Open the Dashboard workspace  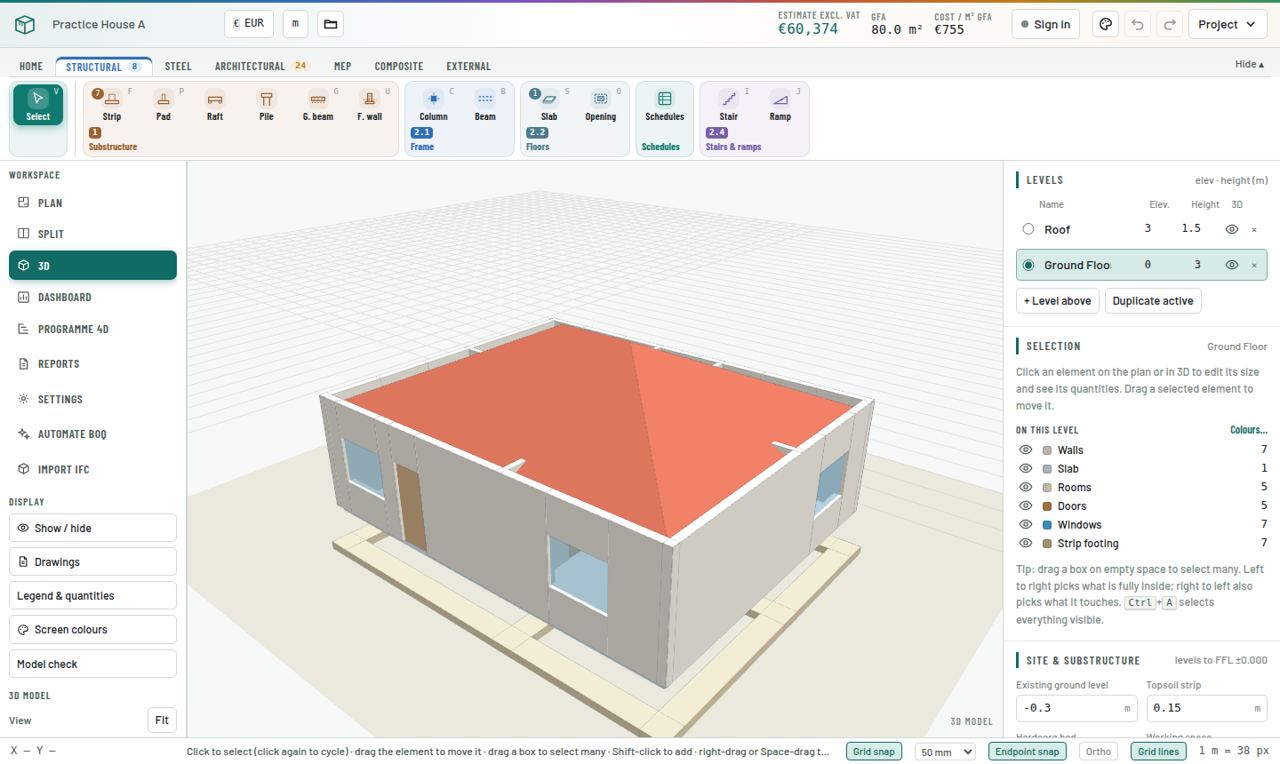coord(93,297)
